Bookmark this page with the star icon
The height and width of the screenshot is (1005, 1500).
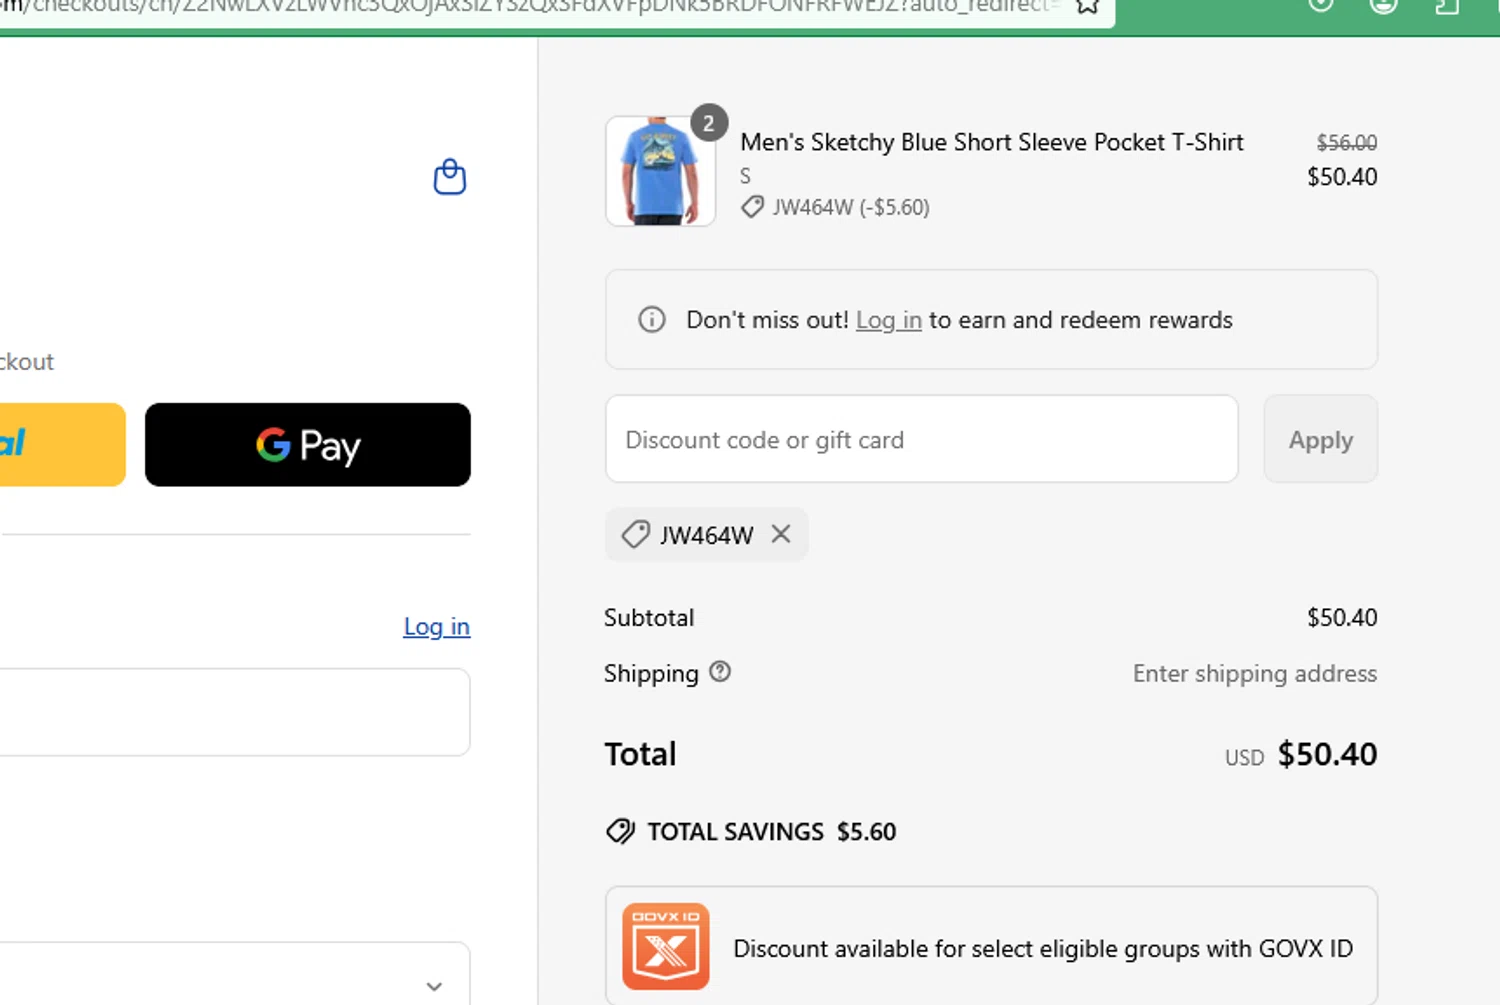[x=1088, y=6]
